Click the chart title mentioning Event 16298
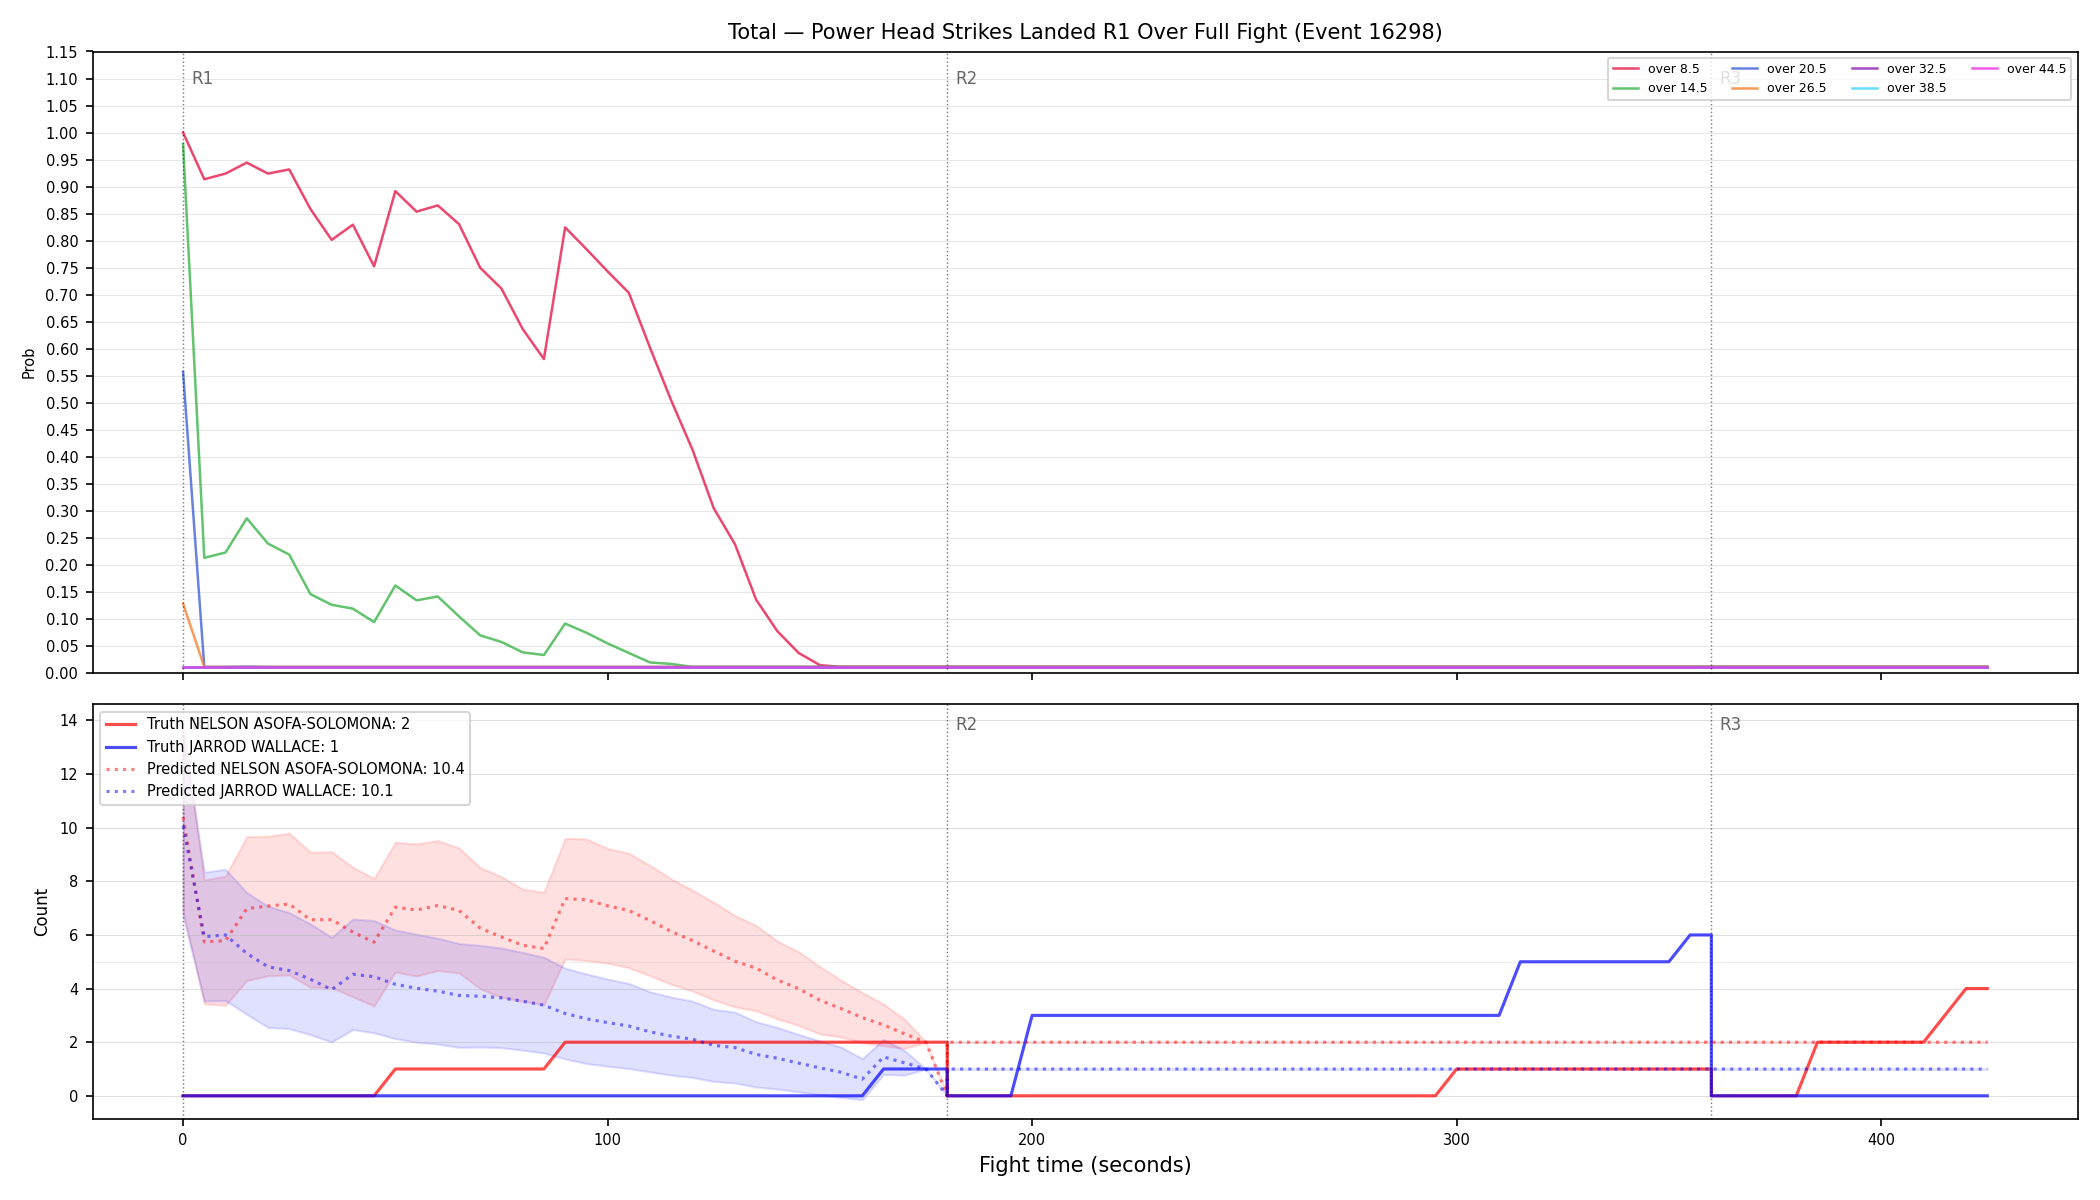Image resolution: width=2100 pixels, height=1200 pixels. pyautogui.click(x=1085, y=32)
